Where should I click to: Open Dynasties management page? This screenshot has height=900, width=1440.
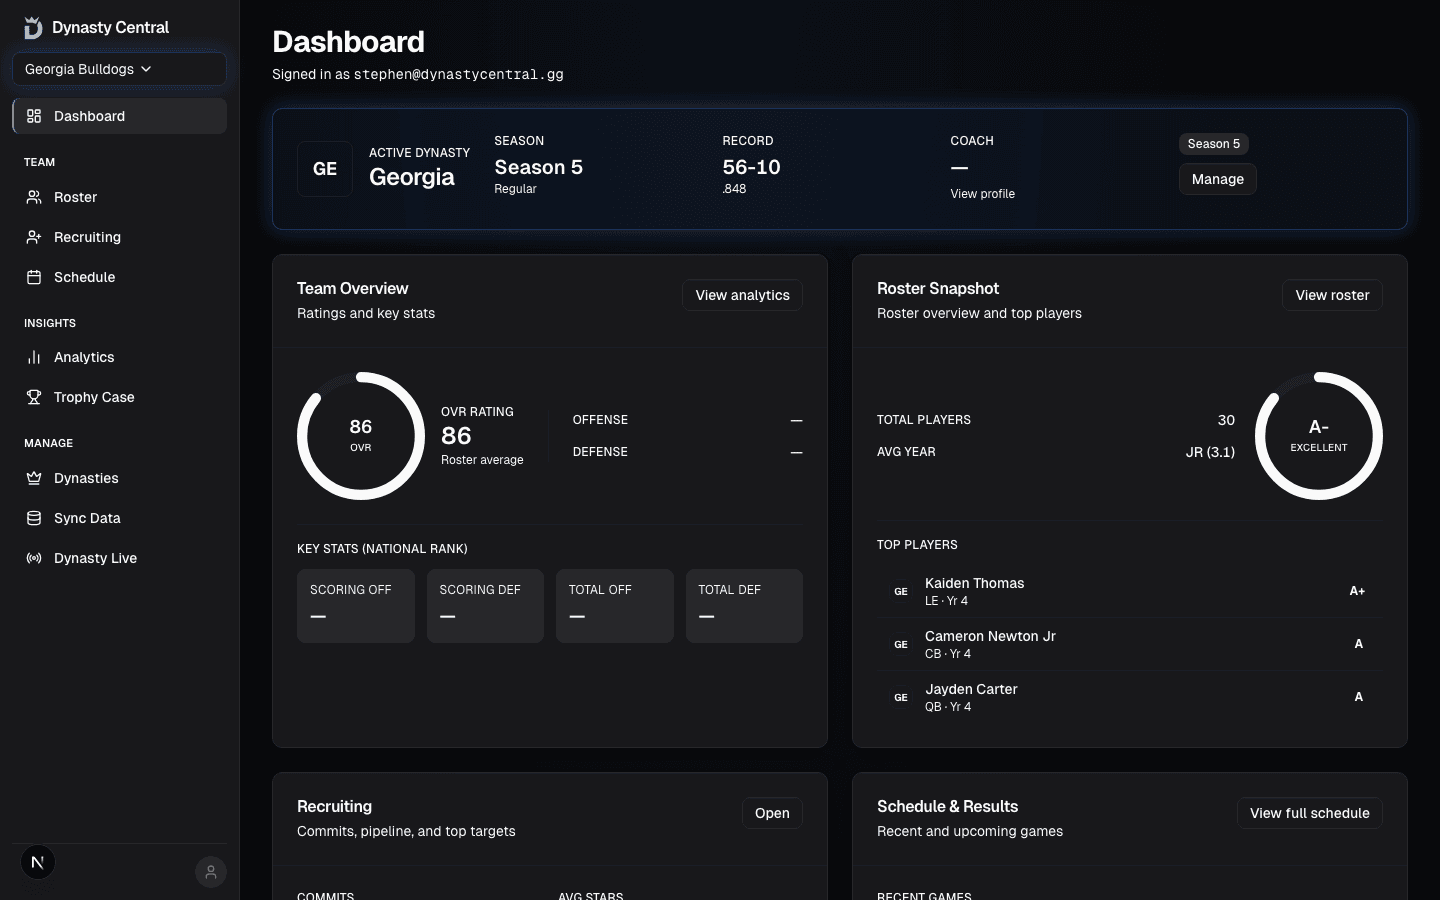click(x=119, y=478)
